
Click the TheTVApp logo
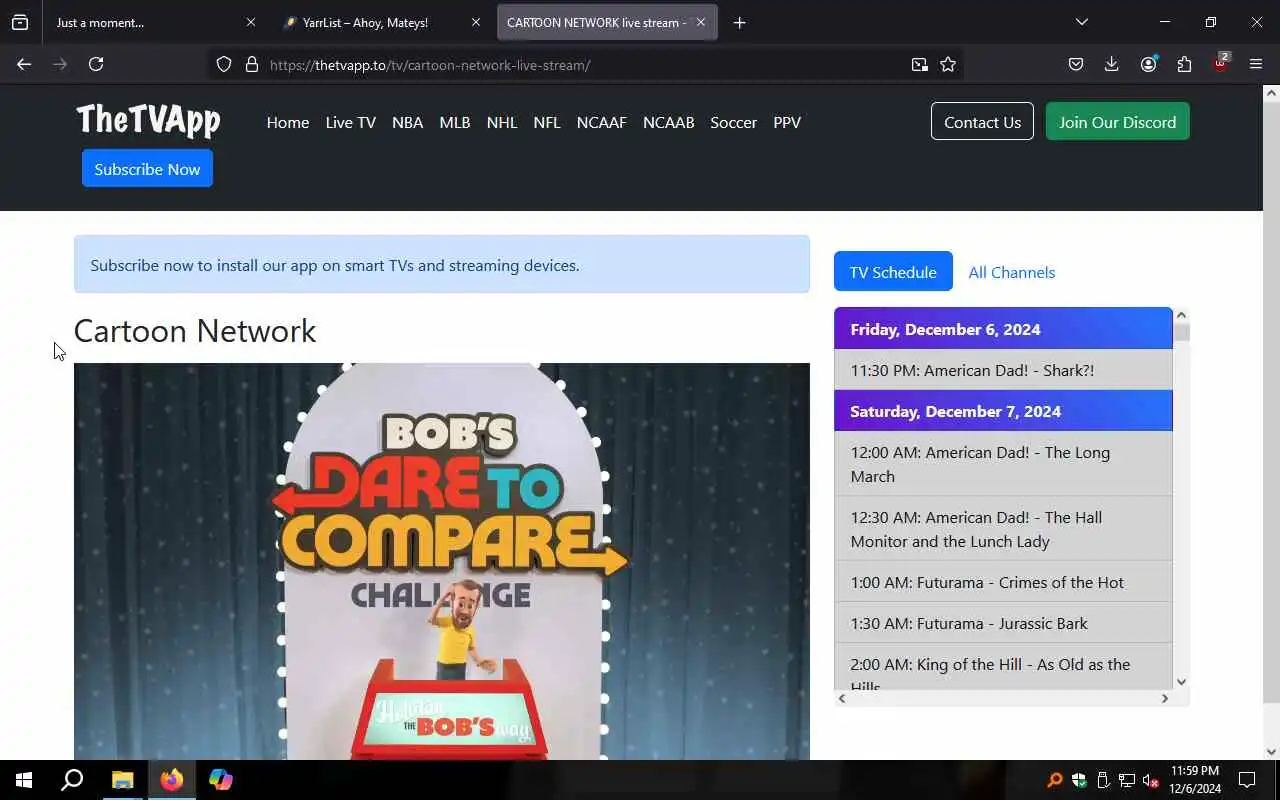pyautogui.click(x=148, y=120)
